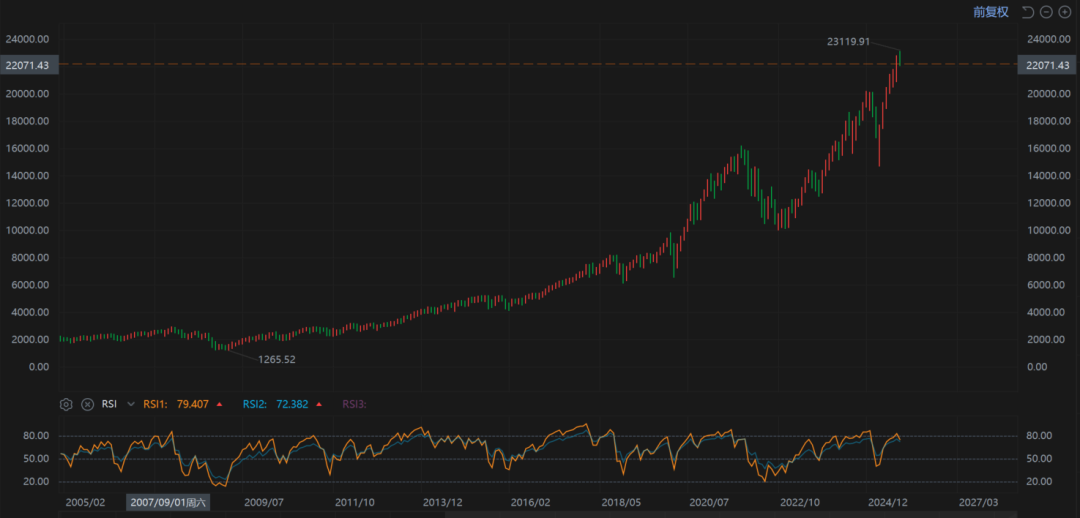Click the 2018/05 date axis label
This screenshot has width=1080, height=518.
[x=622, y=502]
